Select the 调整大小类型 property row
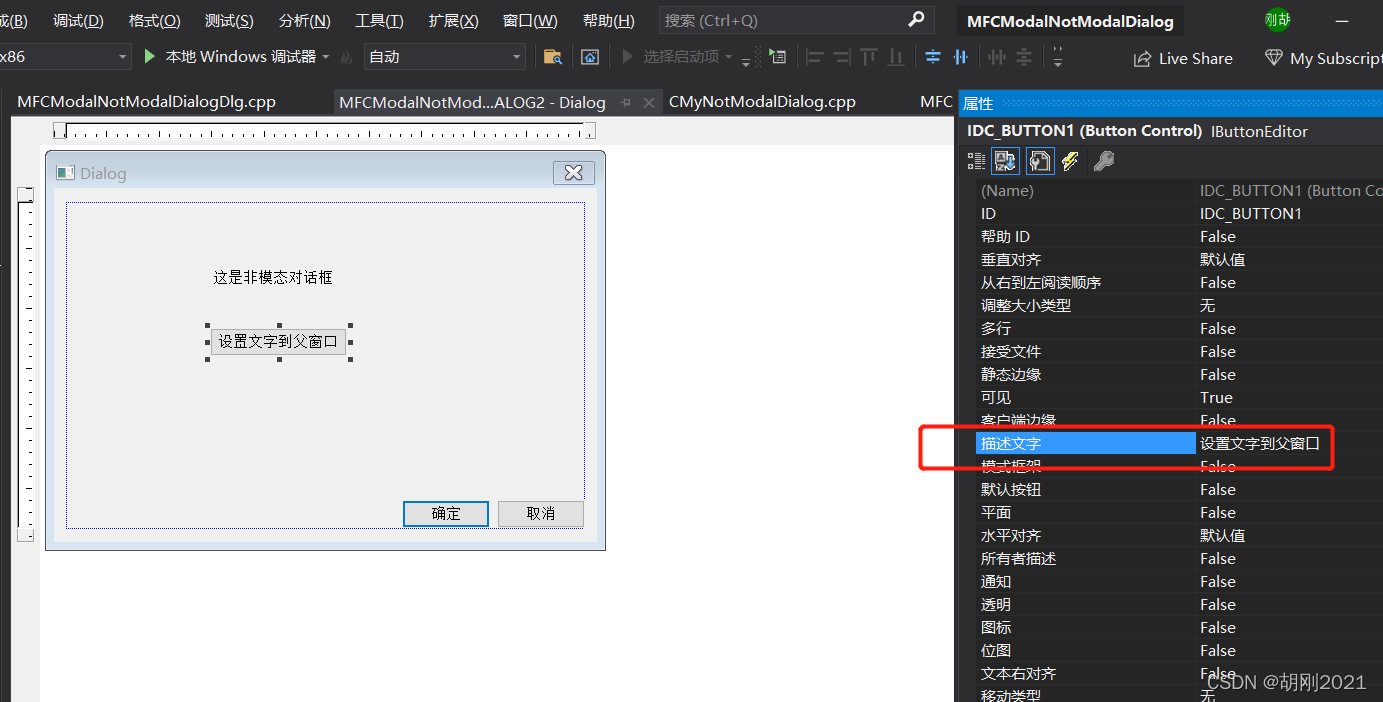The height and width of the screenshot is (702, 1383). point(1179,305)
